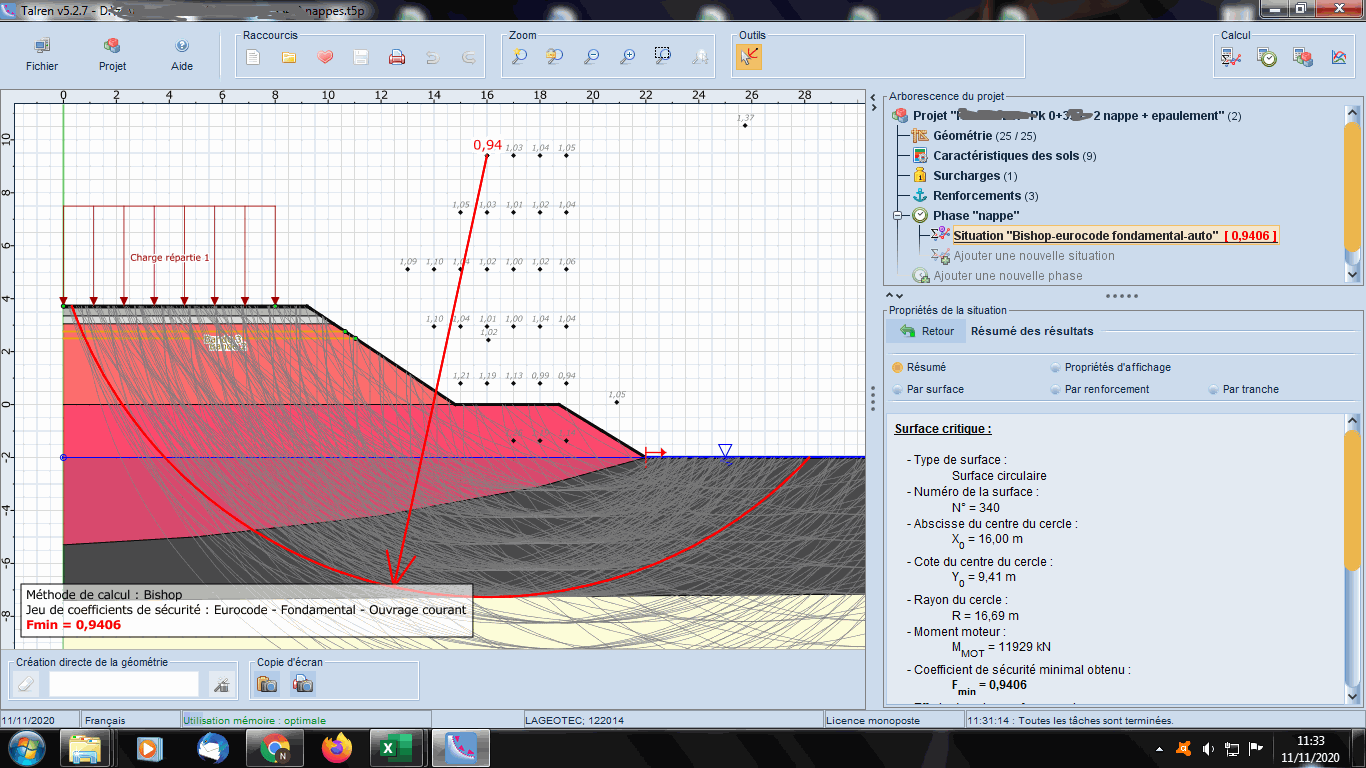Click the results summary scroll down arrow

point(1353,697)
